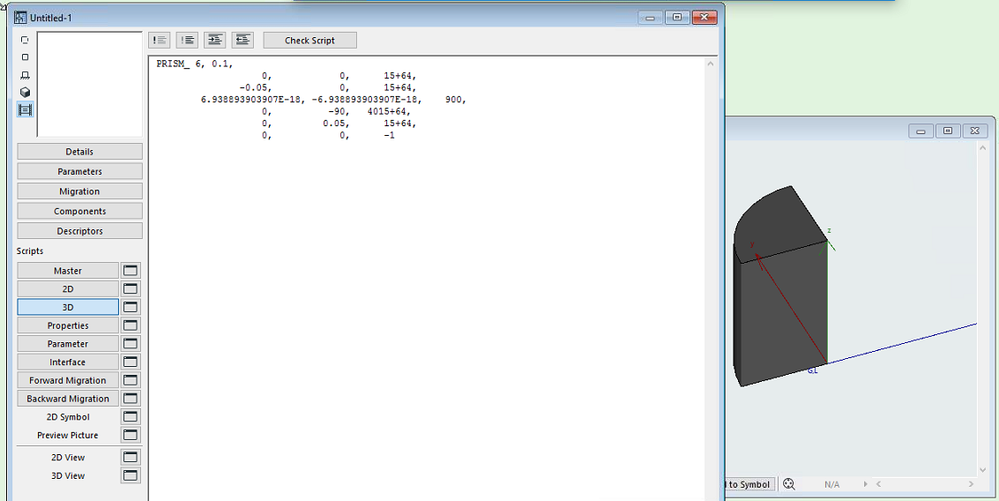Open the Components section
The image size is (999, 501).
pyautogui.click(x=80, y=211)
